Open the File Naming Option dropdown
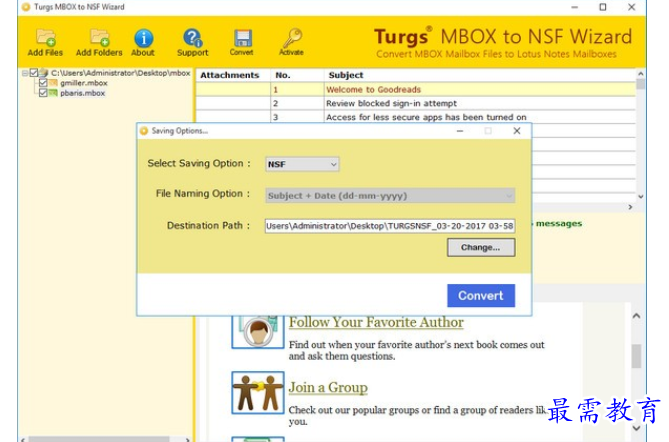 point(390,196)
